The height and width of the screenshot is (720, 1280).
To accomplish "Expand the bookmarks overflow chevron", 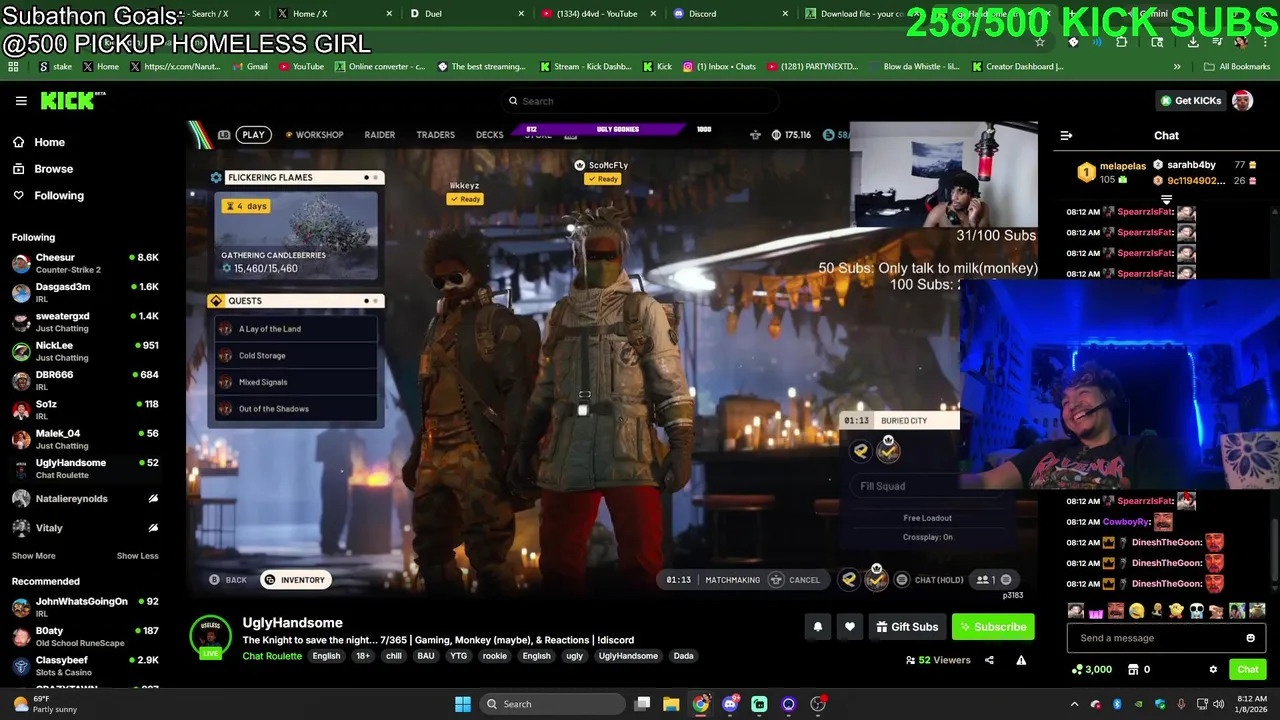I will (1177, 67).
